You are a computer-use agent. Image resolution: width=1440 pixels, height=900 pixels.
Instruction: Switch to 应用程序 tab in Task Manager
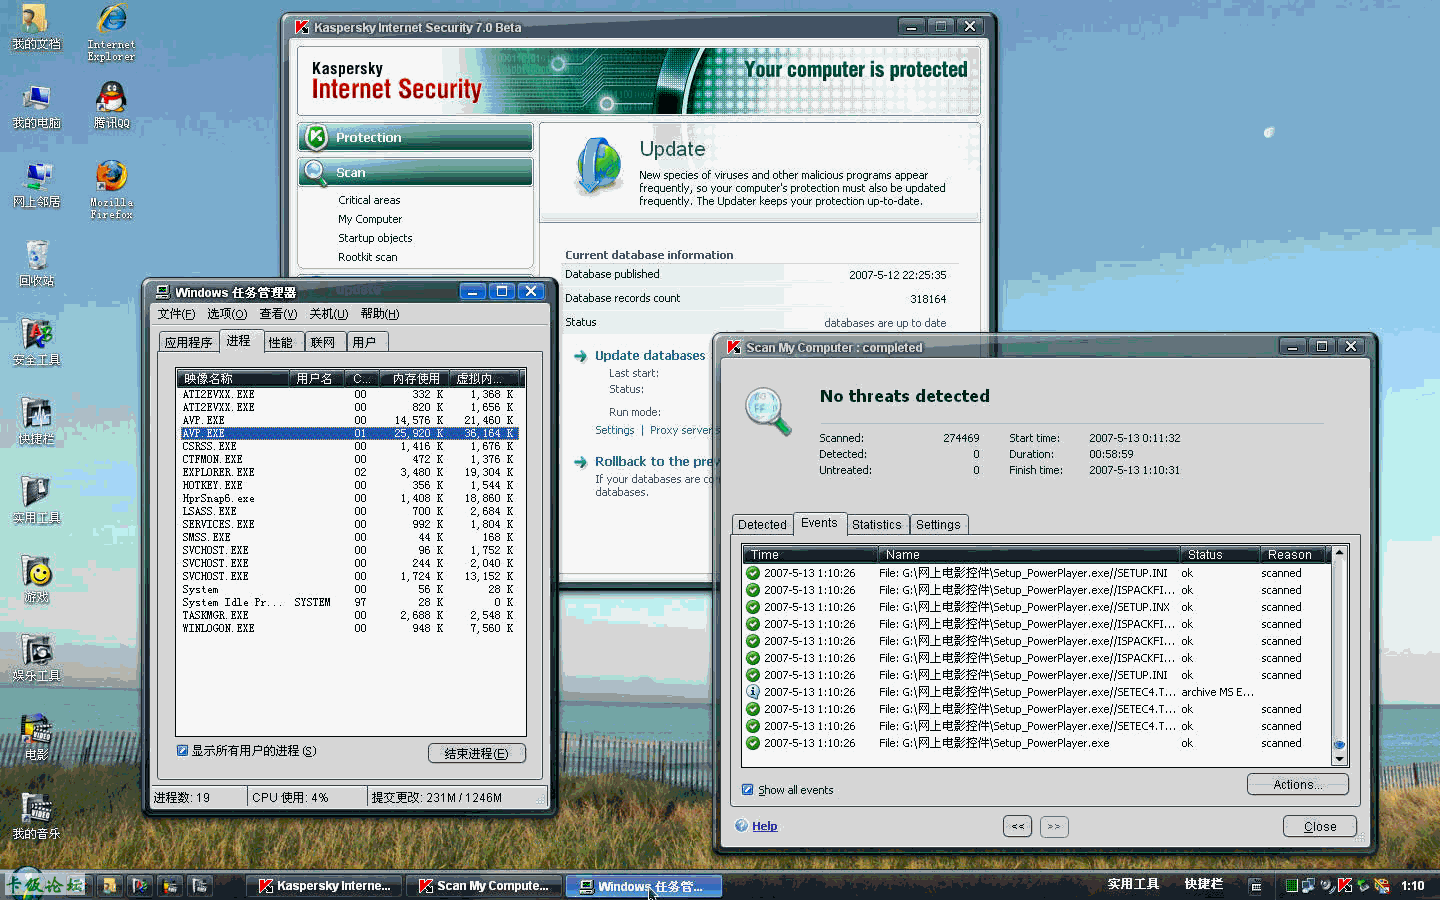(x=188, y=342)
